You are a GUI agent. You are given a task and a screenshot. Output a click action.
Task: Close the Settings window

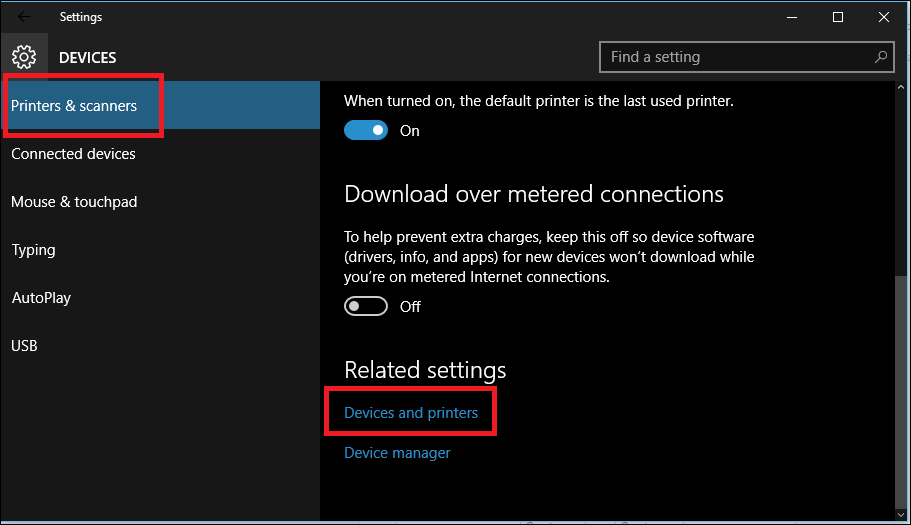click(x=884, y=17)
